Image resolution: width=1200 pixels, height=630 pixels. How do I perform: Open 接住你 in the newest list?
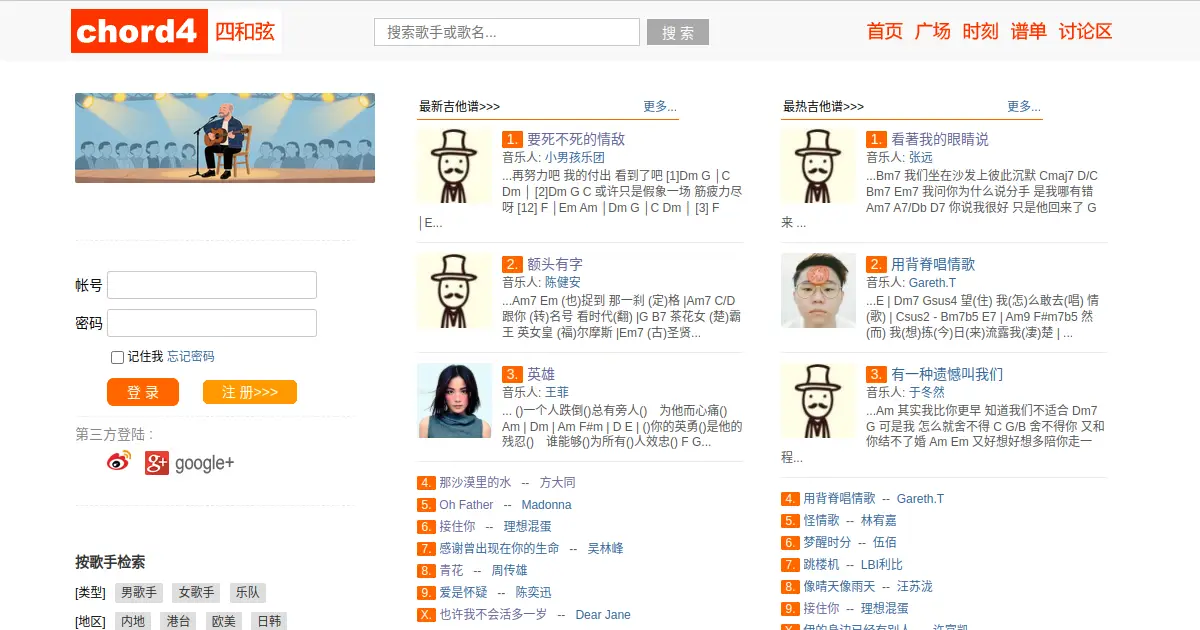point(457,526)
